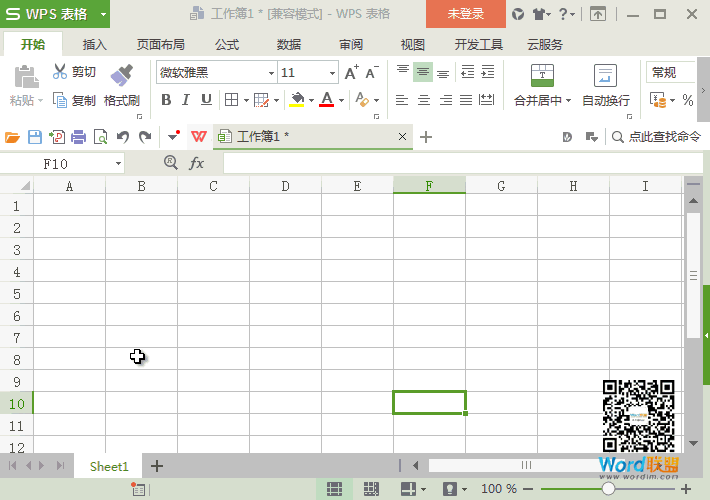
Task: Open the font name dropdown (微软雅黑)
Action: 271,73
